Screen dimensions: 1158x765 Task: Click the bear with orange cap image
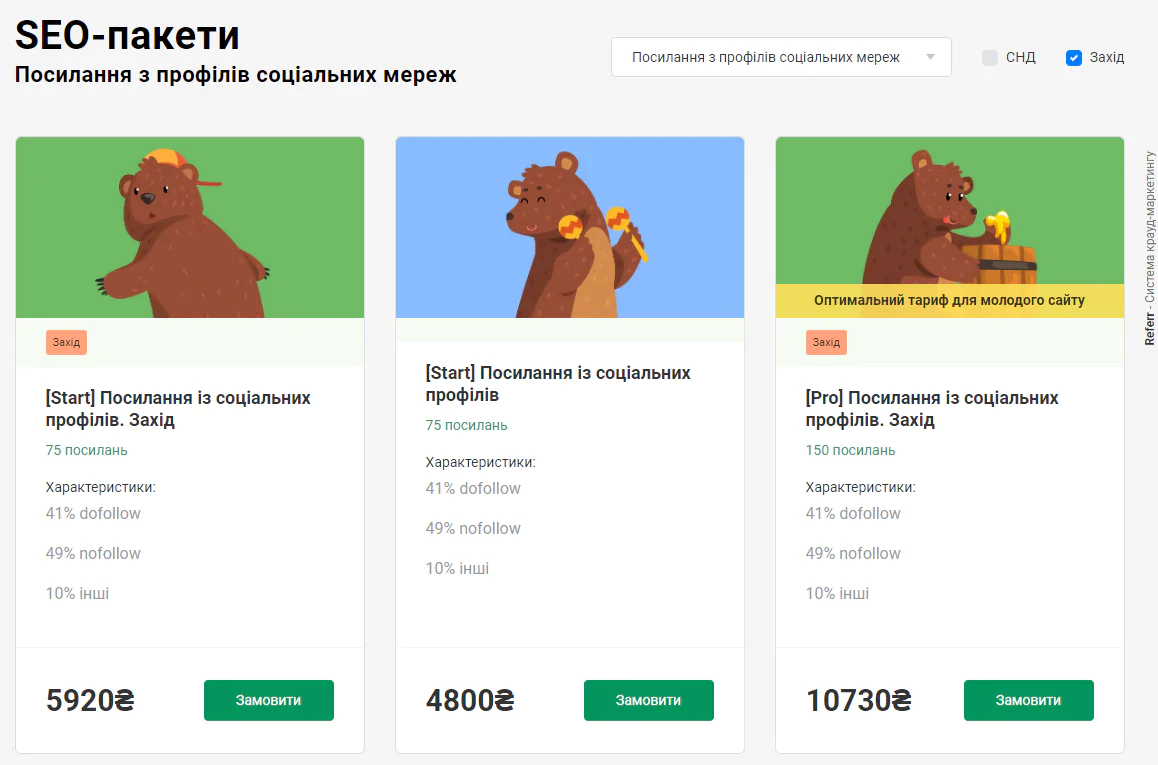pyautogui.click(x=190, y=227)
